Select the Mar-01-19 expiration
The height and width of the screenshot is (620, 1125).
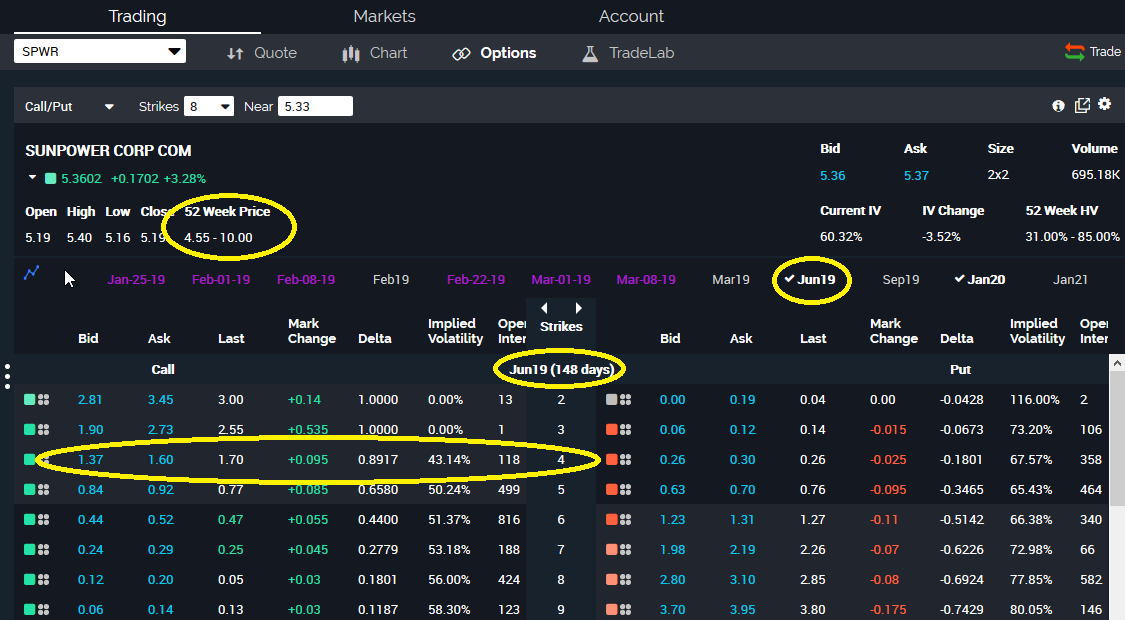click(x=561, y=280)
